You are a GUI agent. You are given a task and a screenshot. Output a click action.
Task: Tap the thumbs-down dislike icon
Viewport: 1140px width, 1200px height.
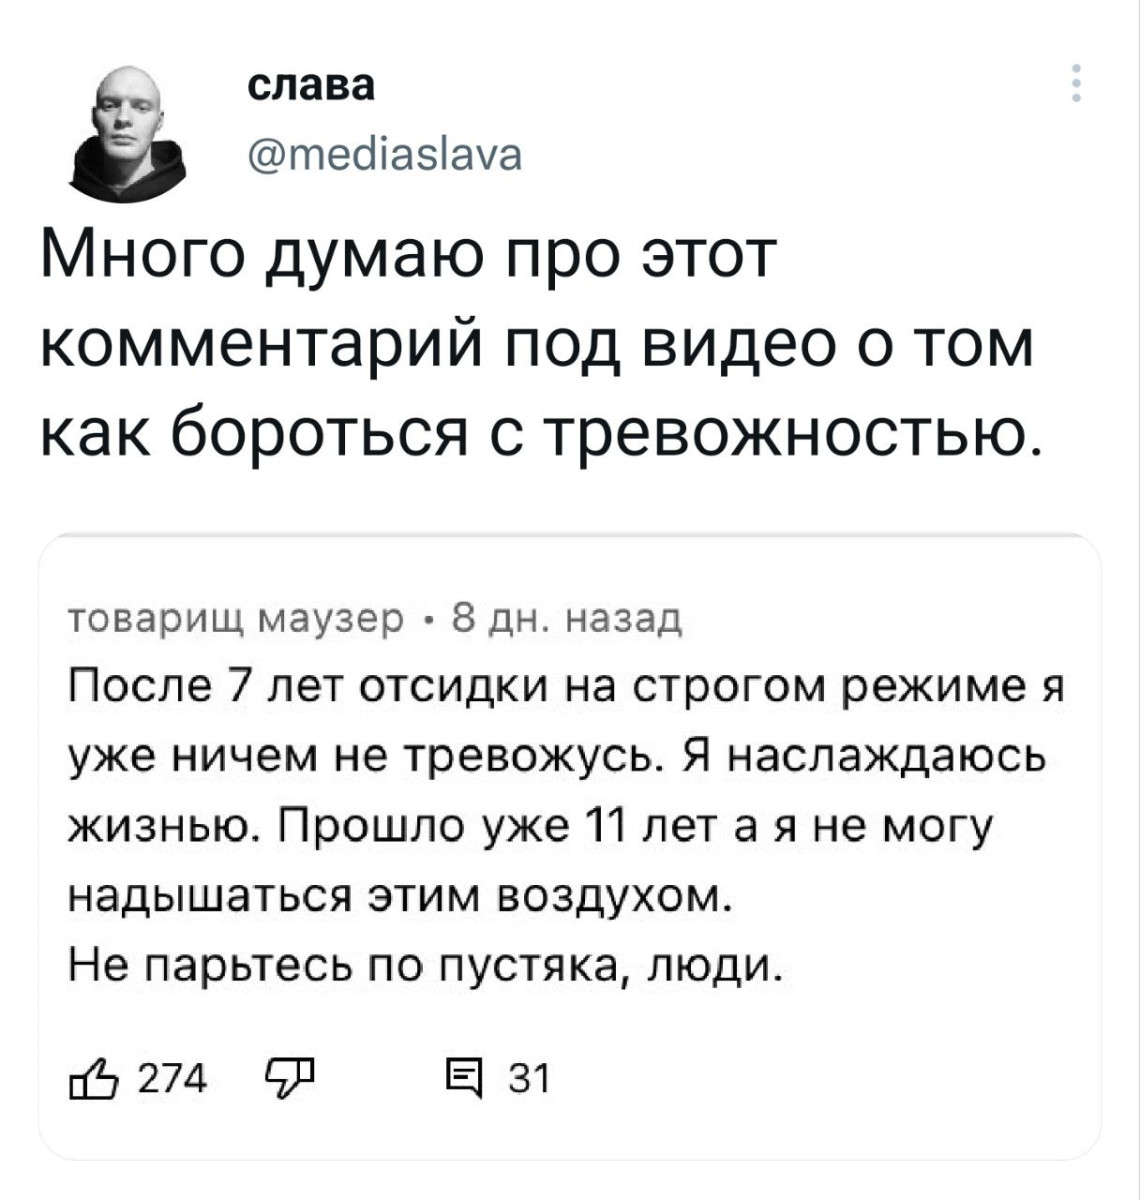point(290,1079)
